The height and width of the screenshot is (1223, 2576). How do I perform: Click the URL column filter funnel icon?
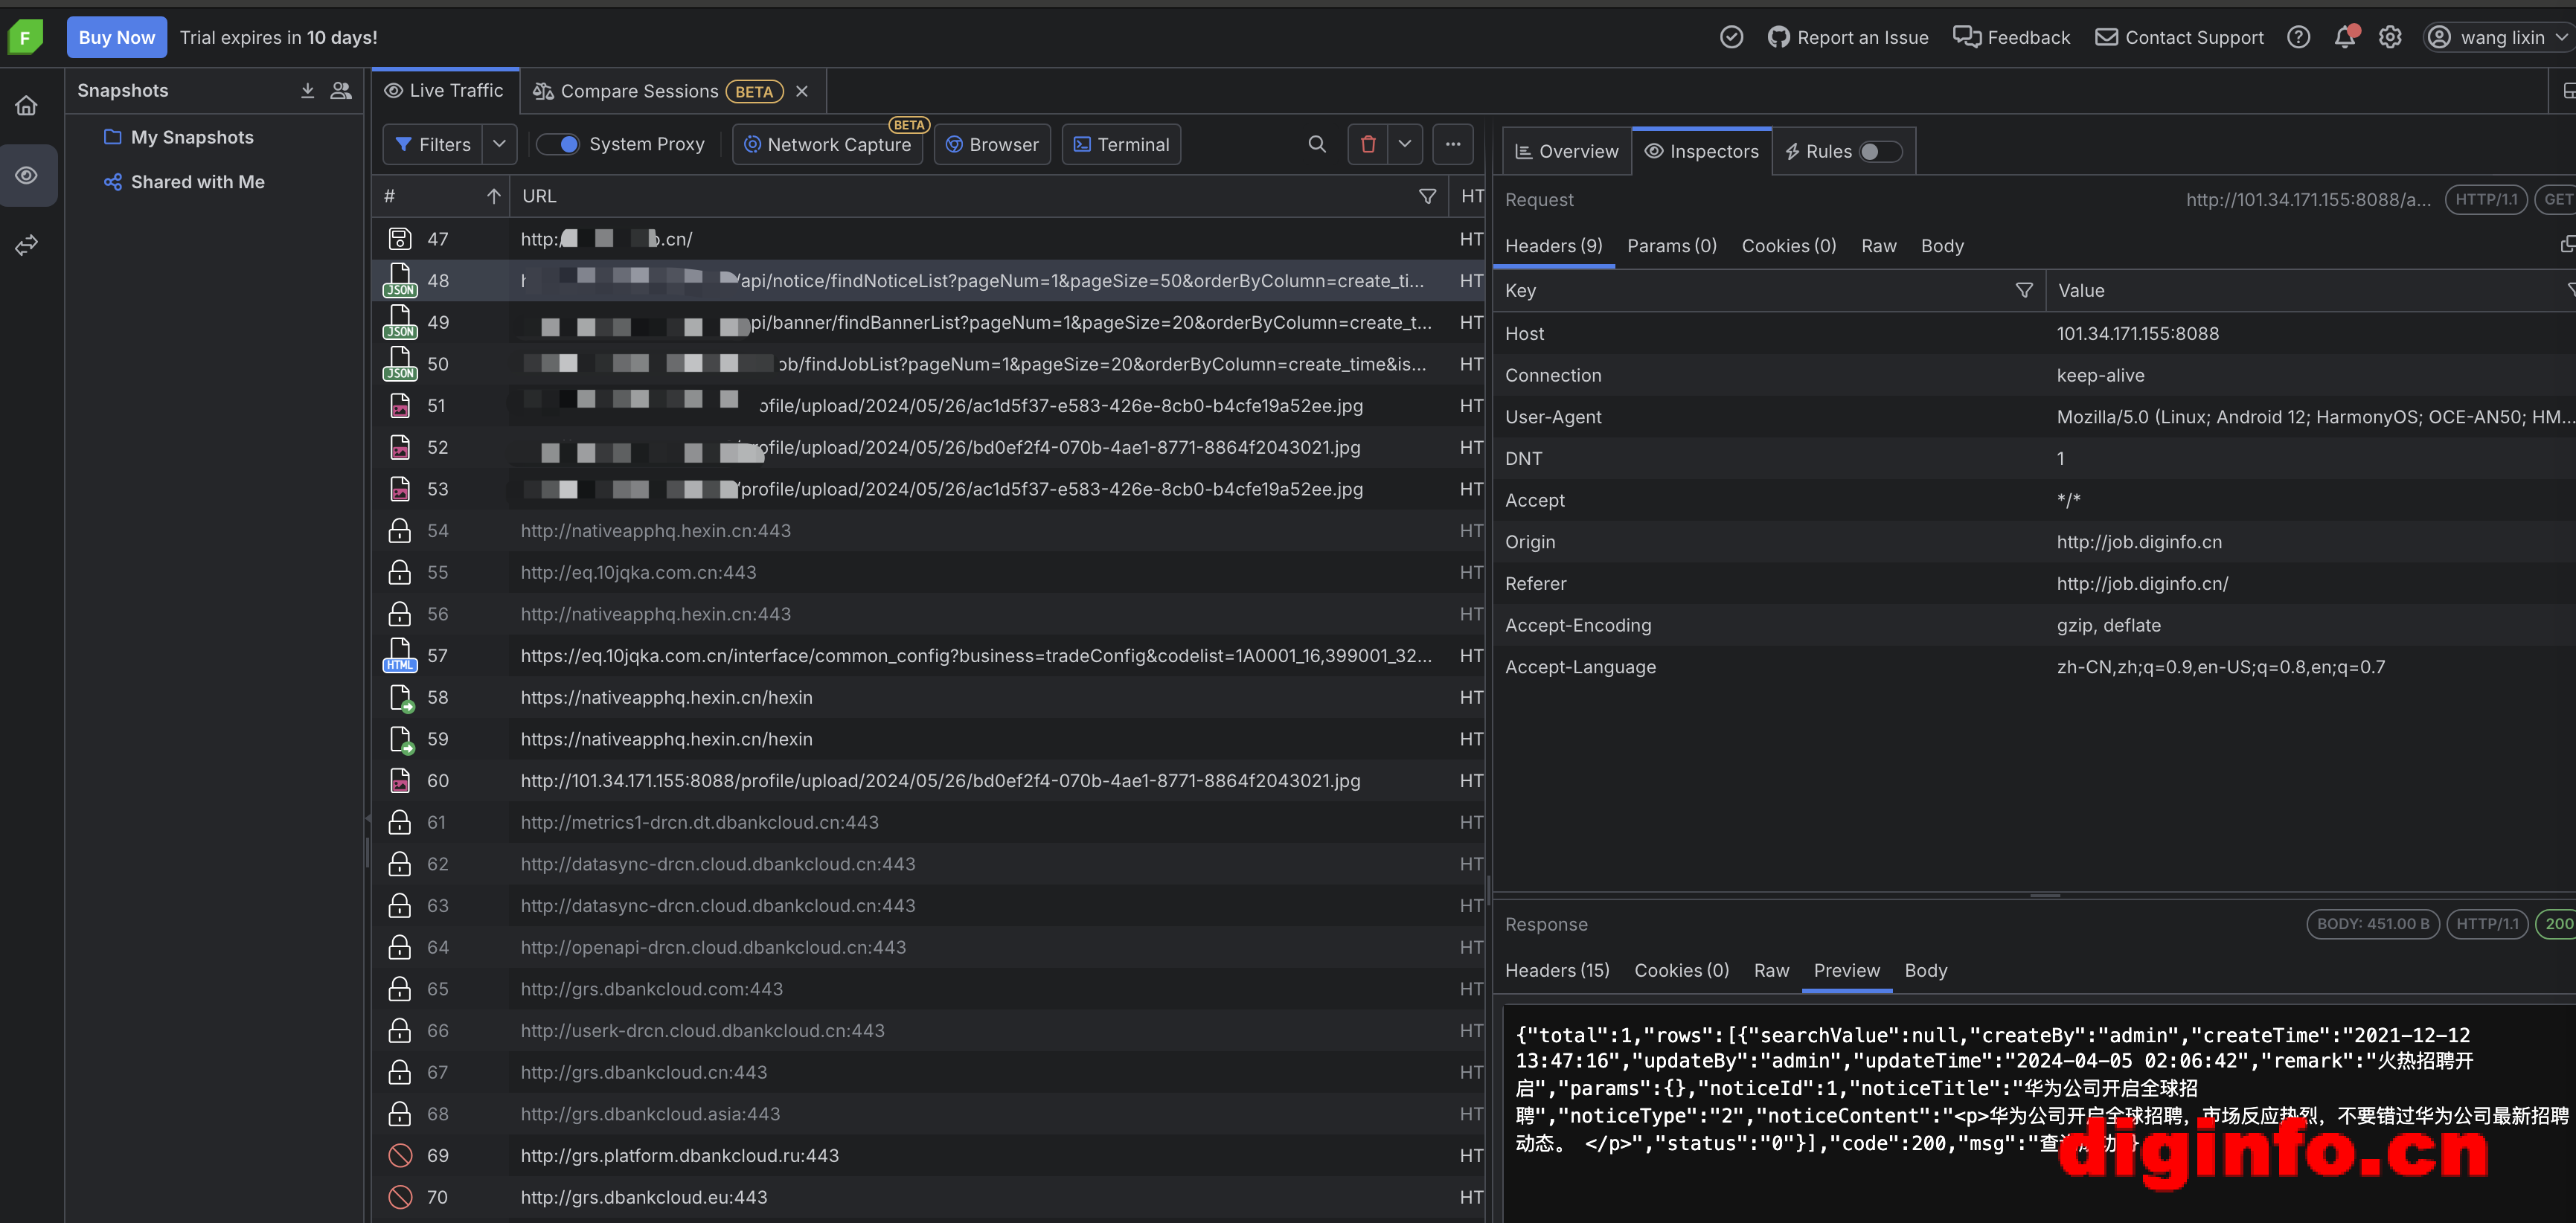[x=1428, y=197]
